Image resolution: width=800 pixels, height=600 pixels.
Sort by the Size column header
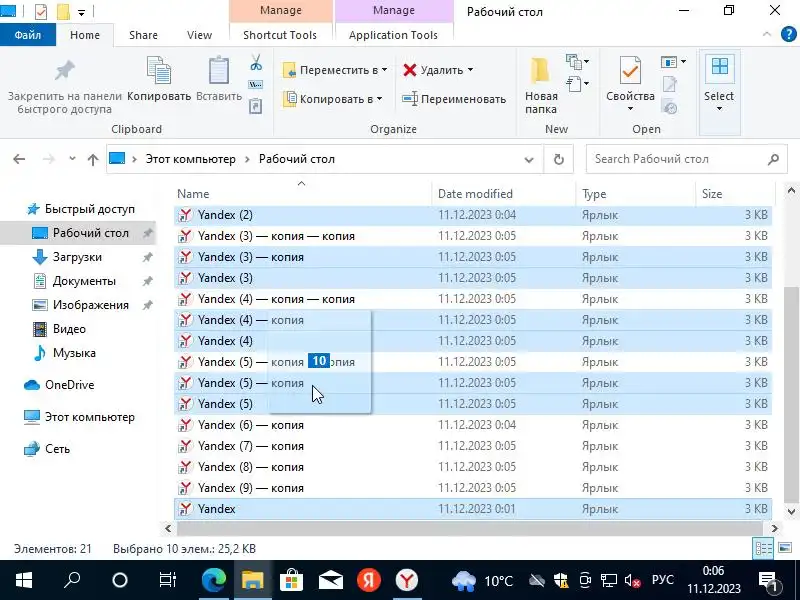click(x=735, y=194)
